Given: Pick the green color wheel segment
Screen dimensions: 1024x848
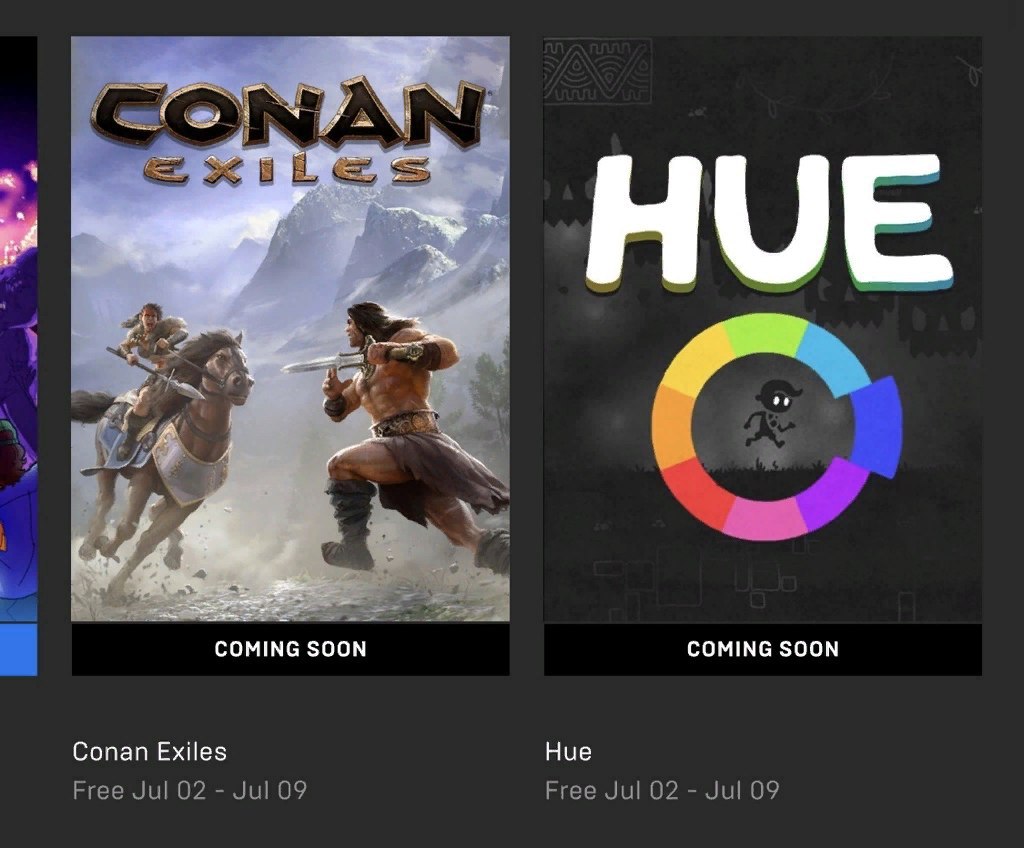Looking at the screenshot, I should [x=765, y=333].
